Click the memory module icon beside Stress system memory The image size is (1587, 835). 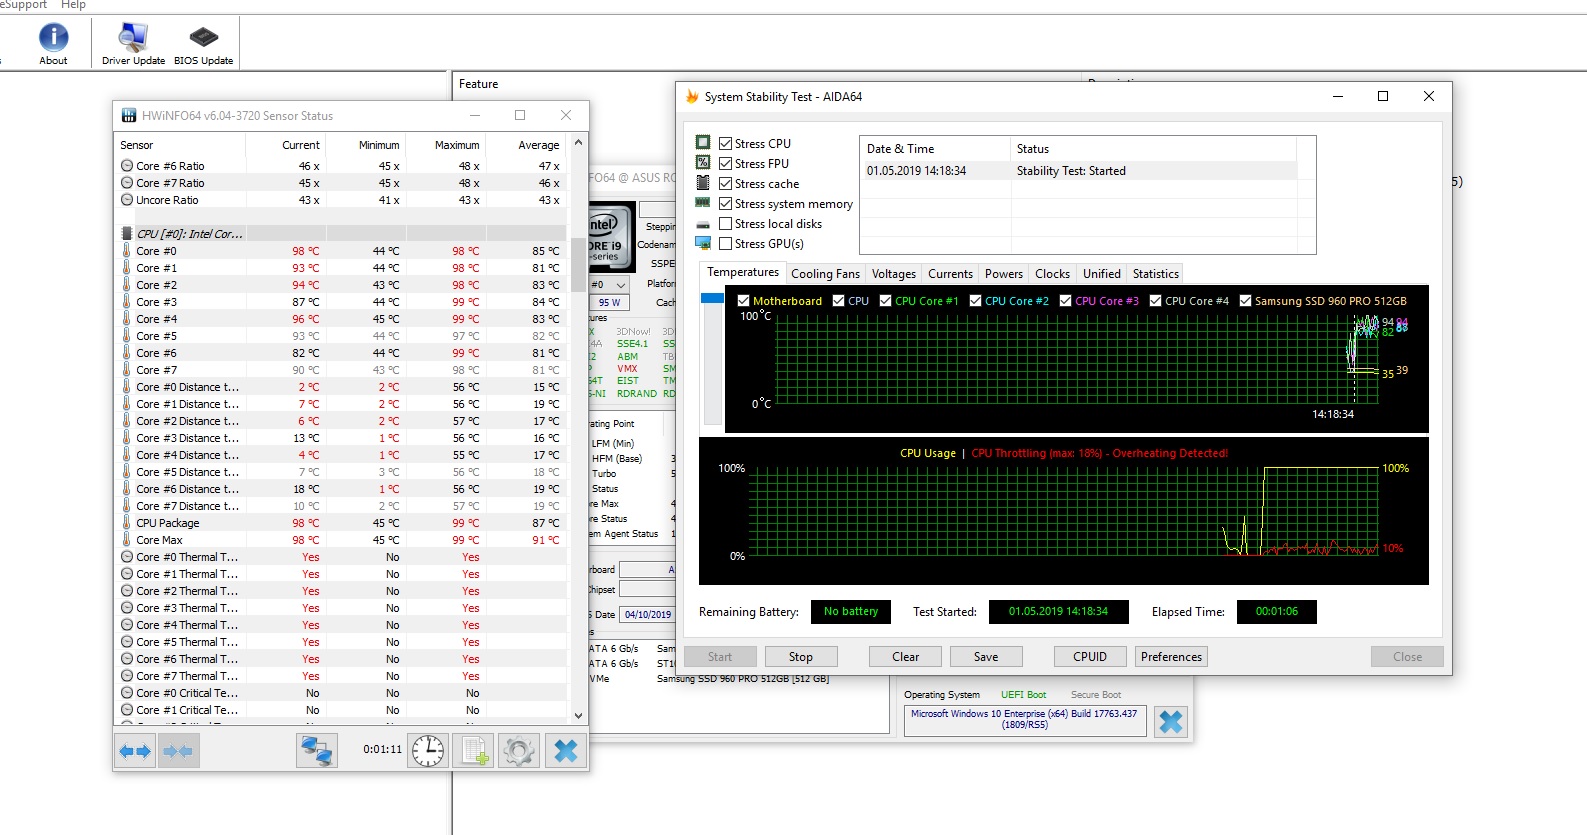[703, 203]
